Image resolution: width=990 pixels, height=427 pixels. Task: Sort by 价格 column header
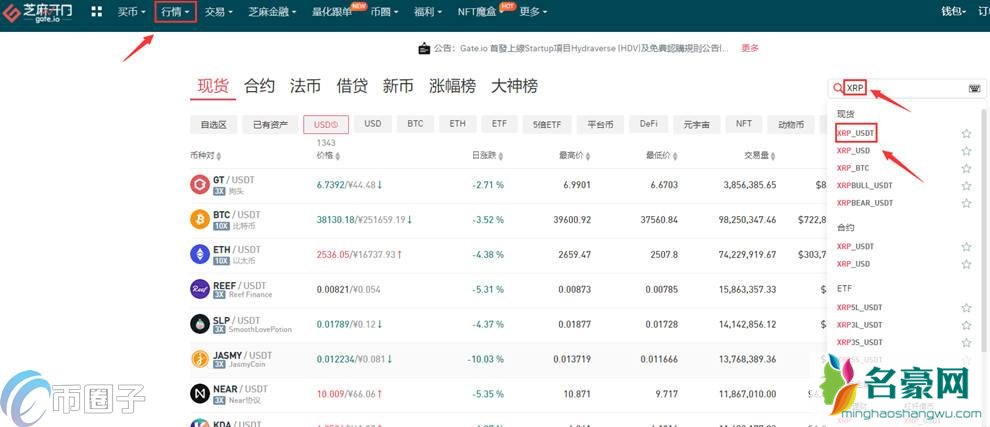point(326,155)
